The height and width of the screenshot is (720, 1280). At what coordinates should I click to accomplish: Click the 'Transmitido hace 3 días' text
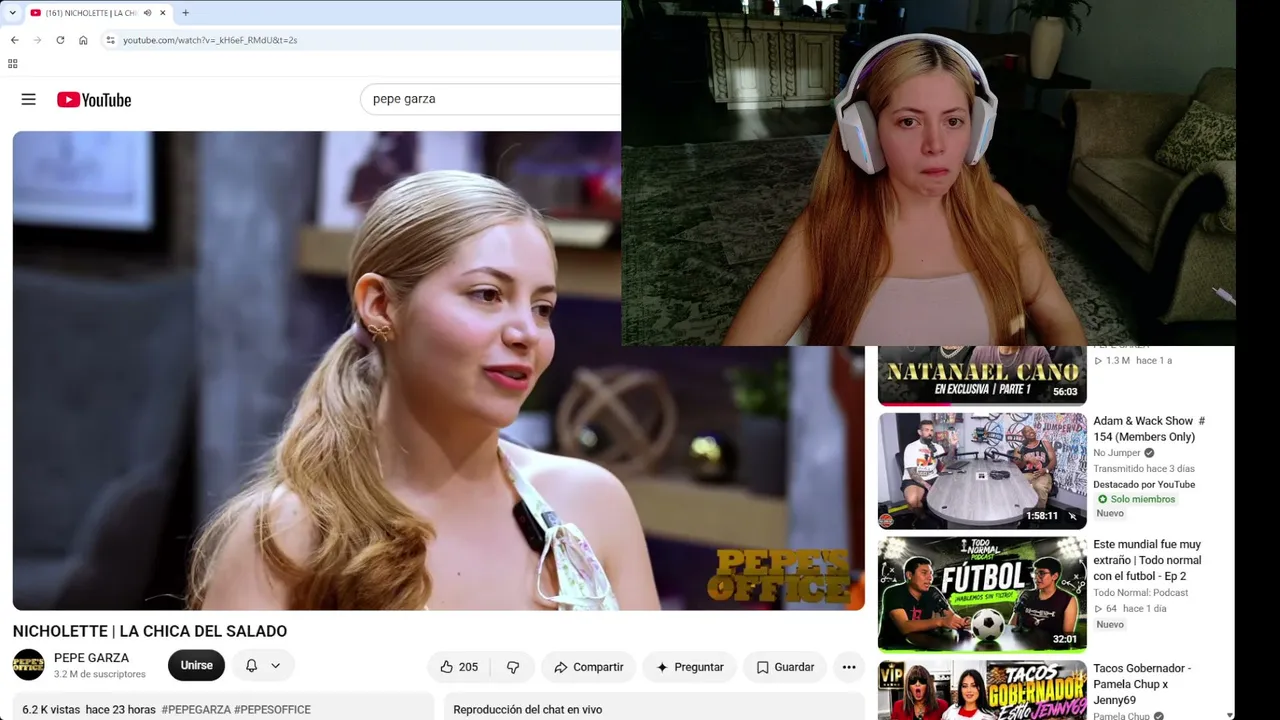(1144, 469)
